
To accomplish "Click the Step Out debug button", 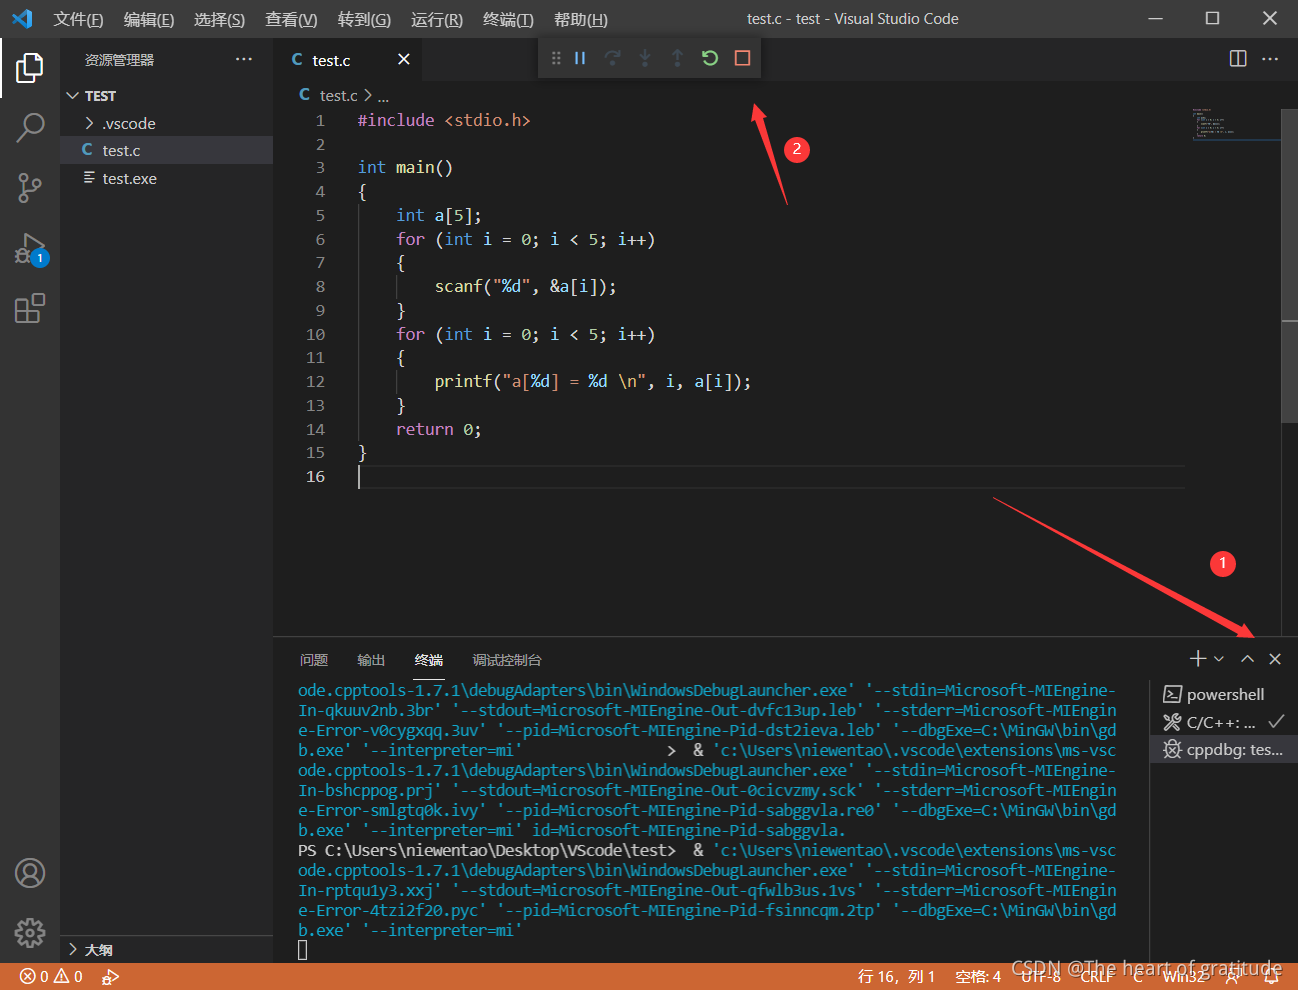I will point(677,58).
